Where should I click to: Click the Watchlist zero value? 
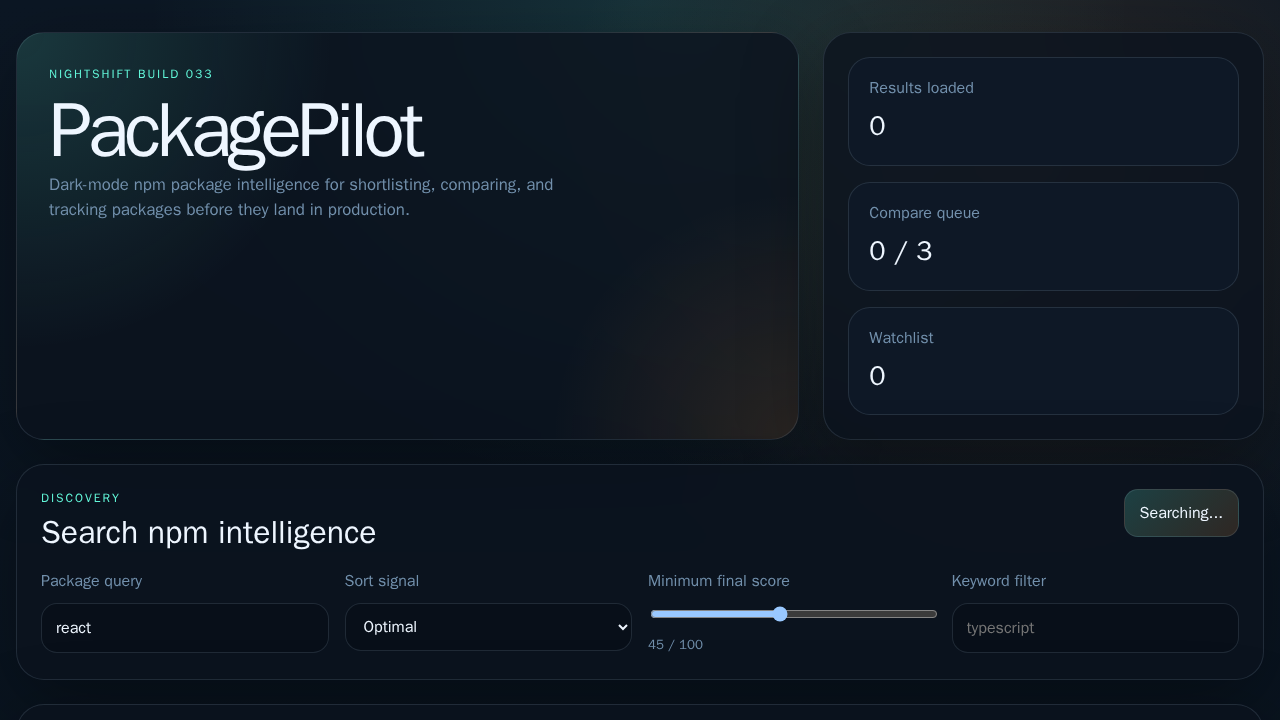tap(877, 376)
